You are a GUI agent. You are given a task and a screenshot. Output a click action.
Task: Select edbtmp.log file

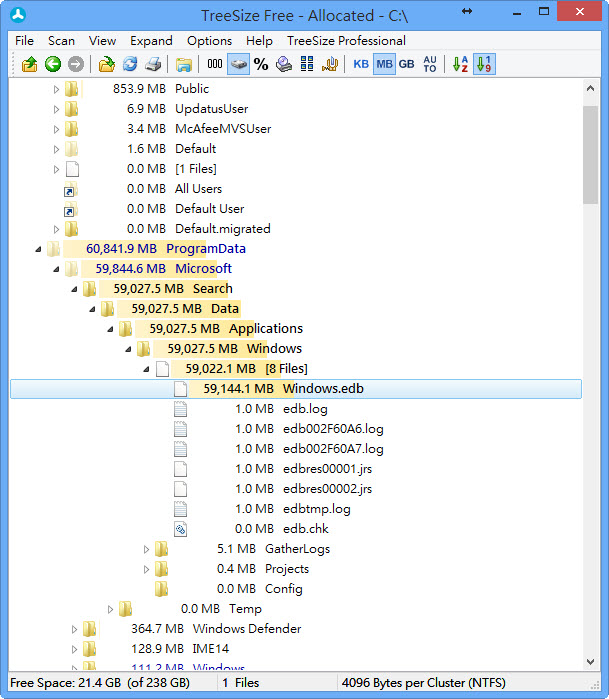[317, 509]
